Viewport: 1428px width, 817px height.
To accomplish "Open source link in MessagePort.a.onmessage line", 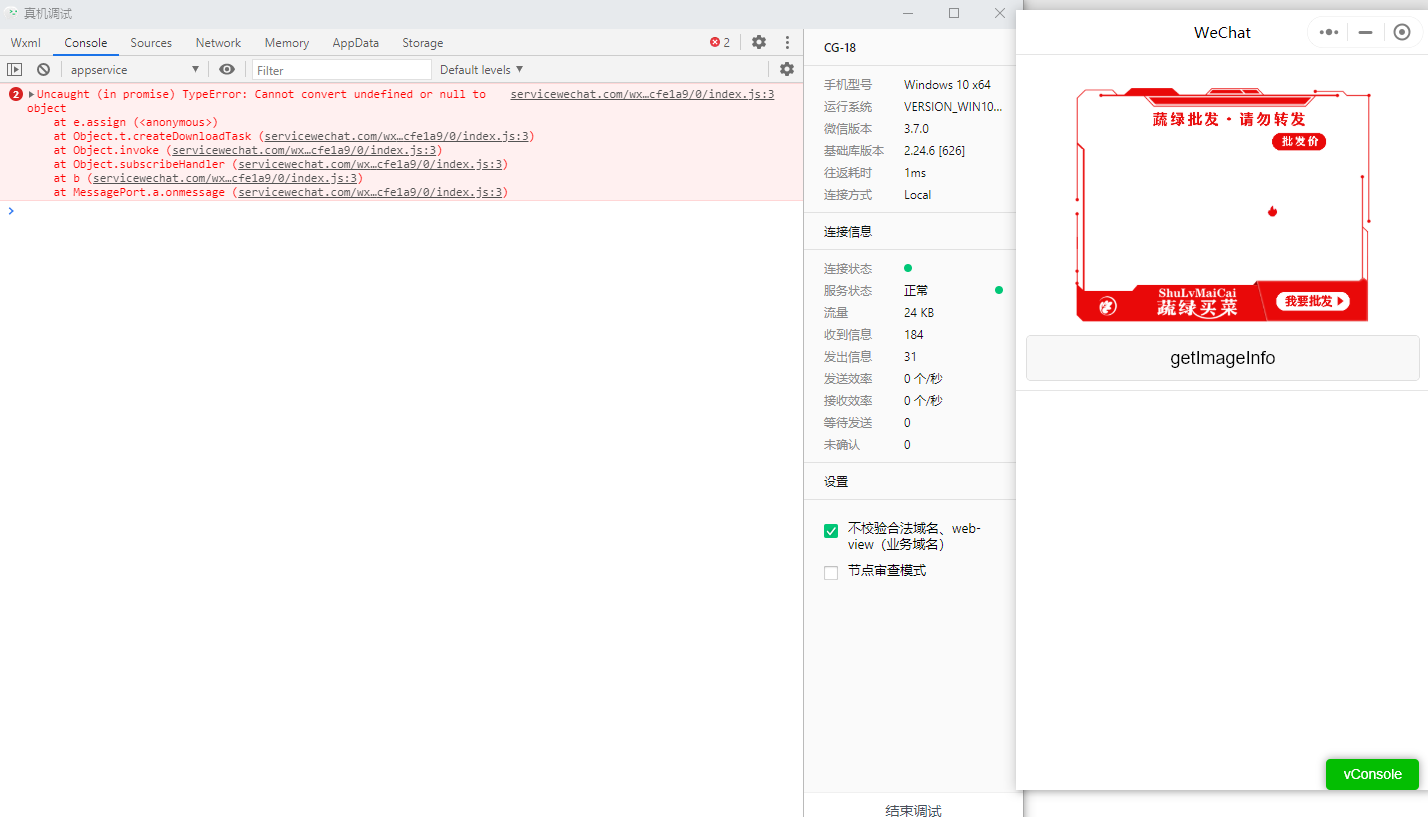I will point(370,192).
